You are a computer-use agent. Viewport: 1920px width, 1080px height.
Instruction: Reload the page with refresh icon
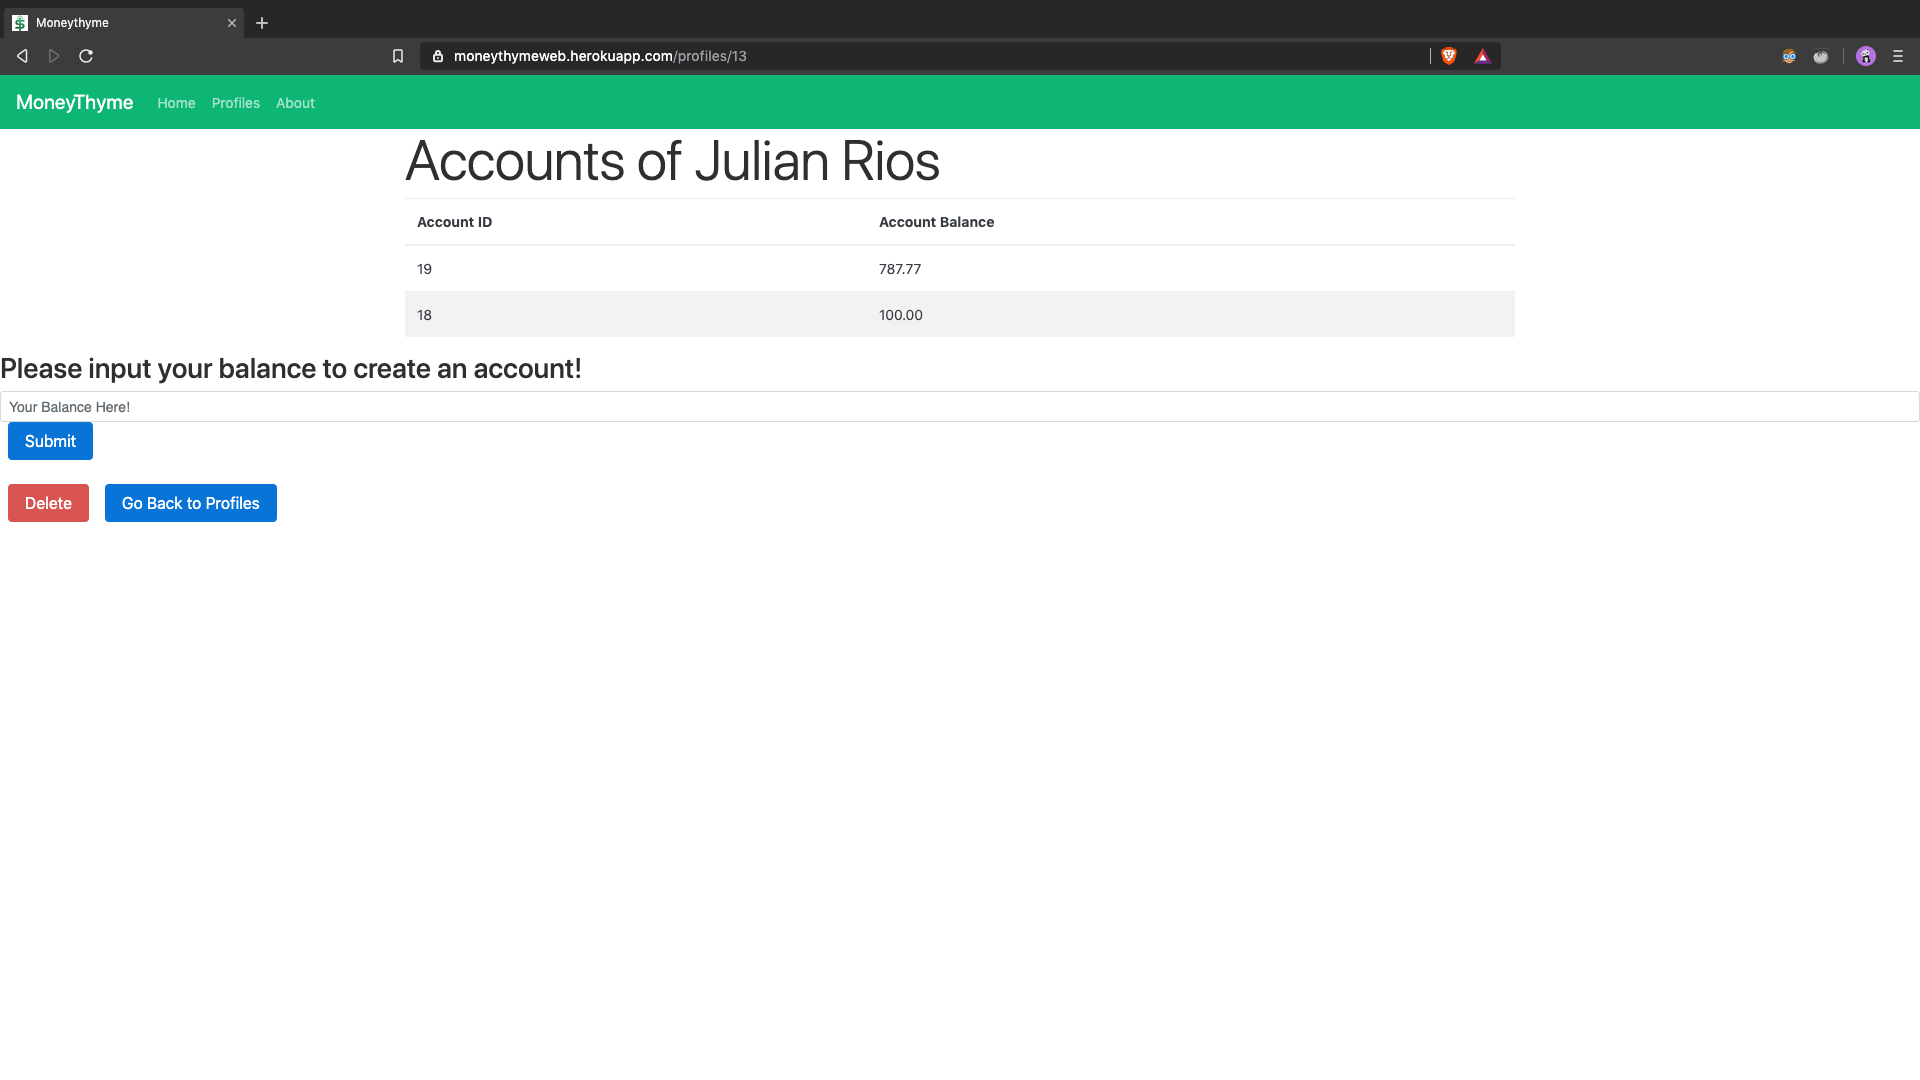click(86, 56)
